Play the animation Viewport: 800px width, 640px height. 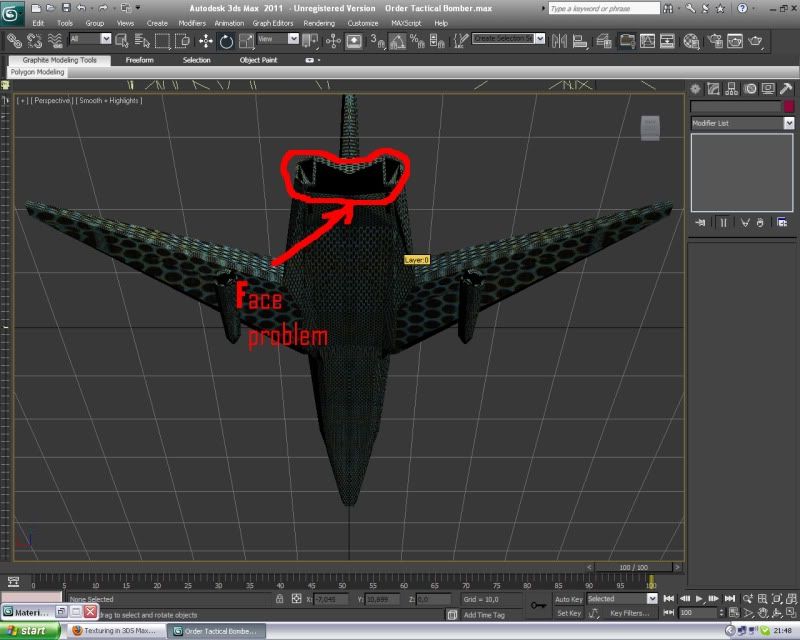(699, 599)
